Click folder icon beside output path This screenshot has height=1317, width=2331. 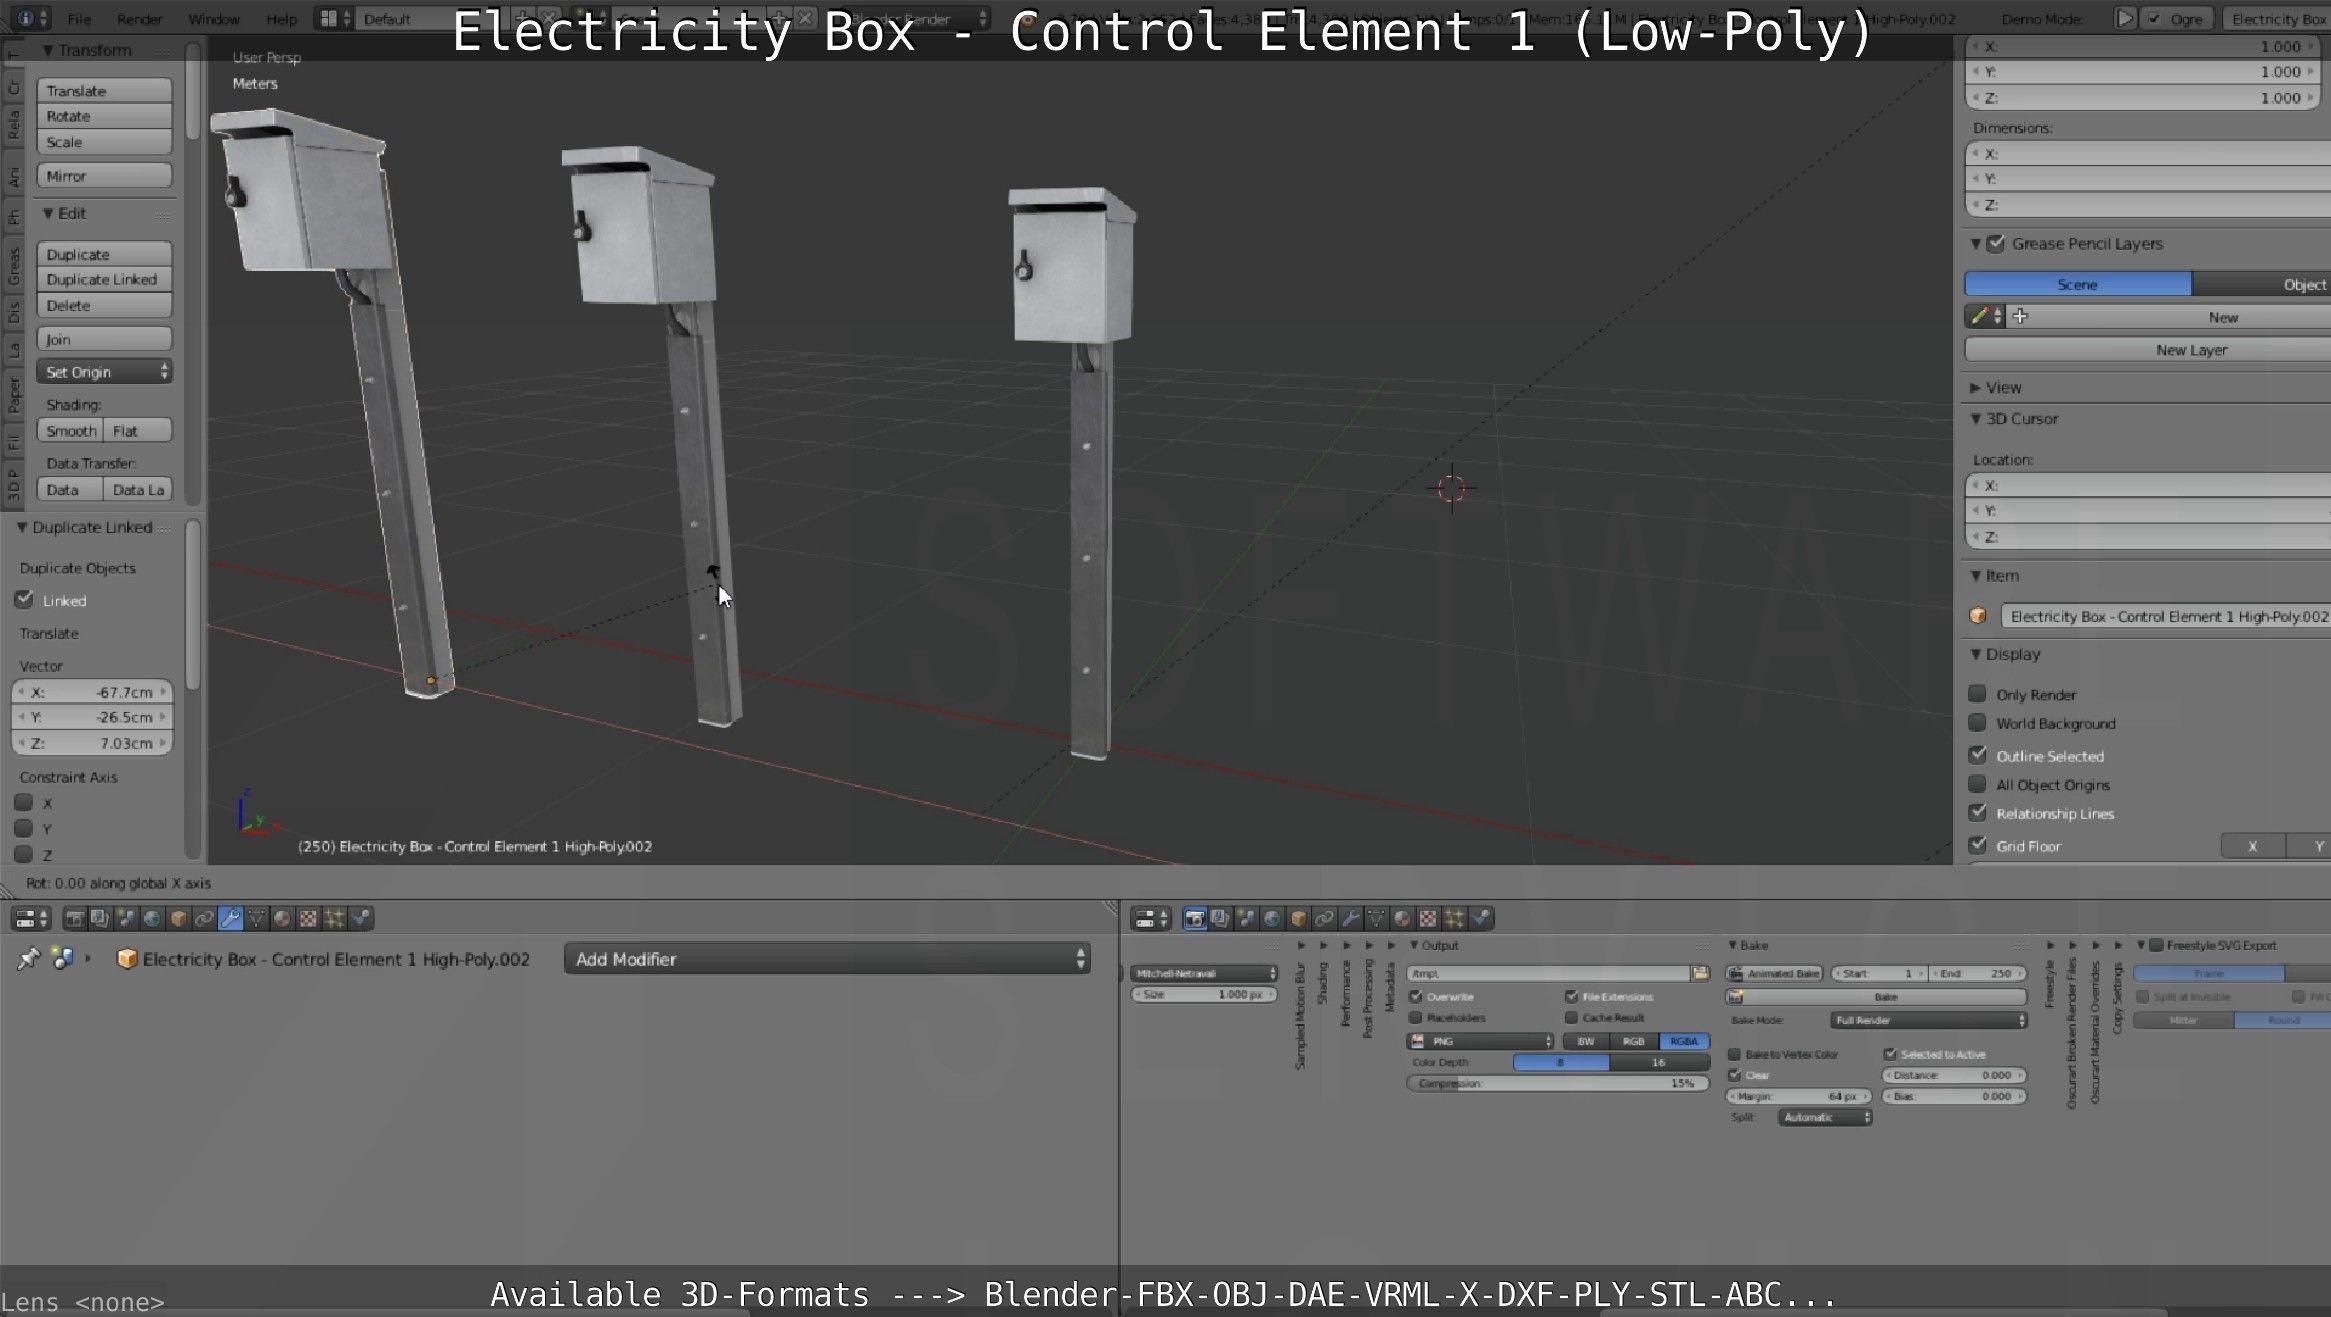pos(1700,973)
